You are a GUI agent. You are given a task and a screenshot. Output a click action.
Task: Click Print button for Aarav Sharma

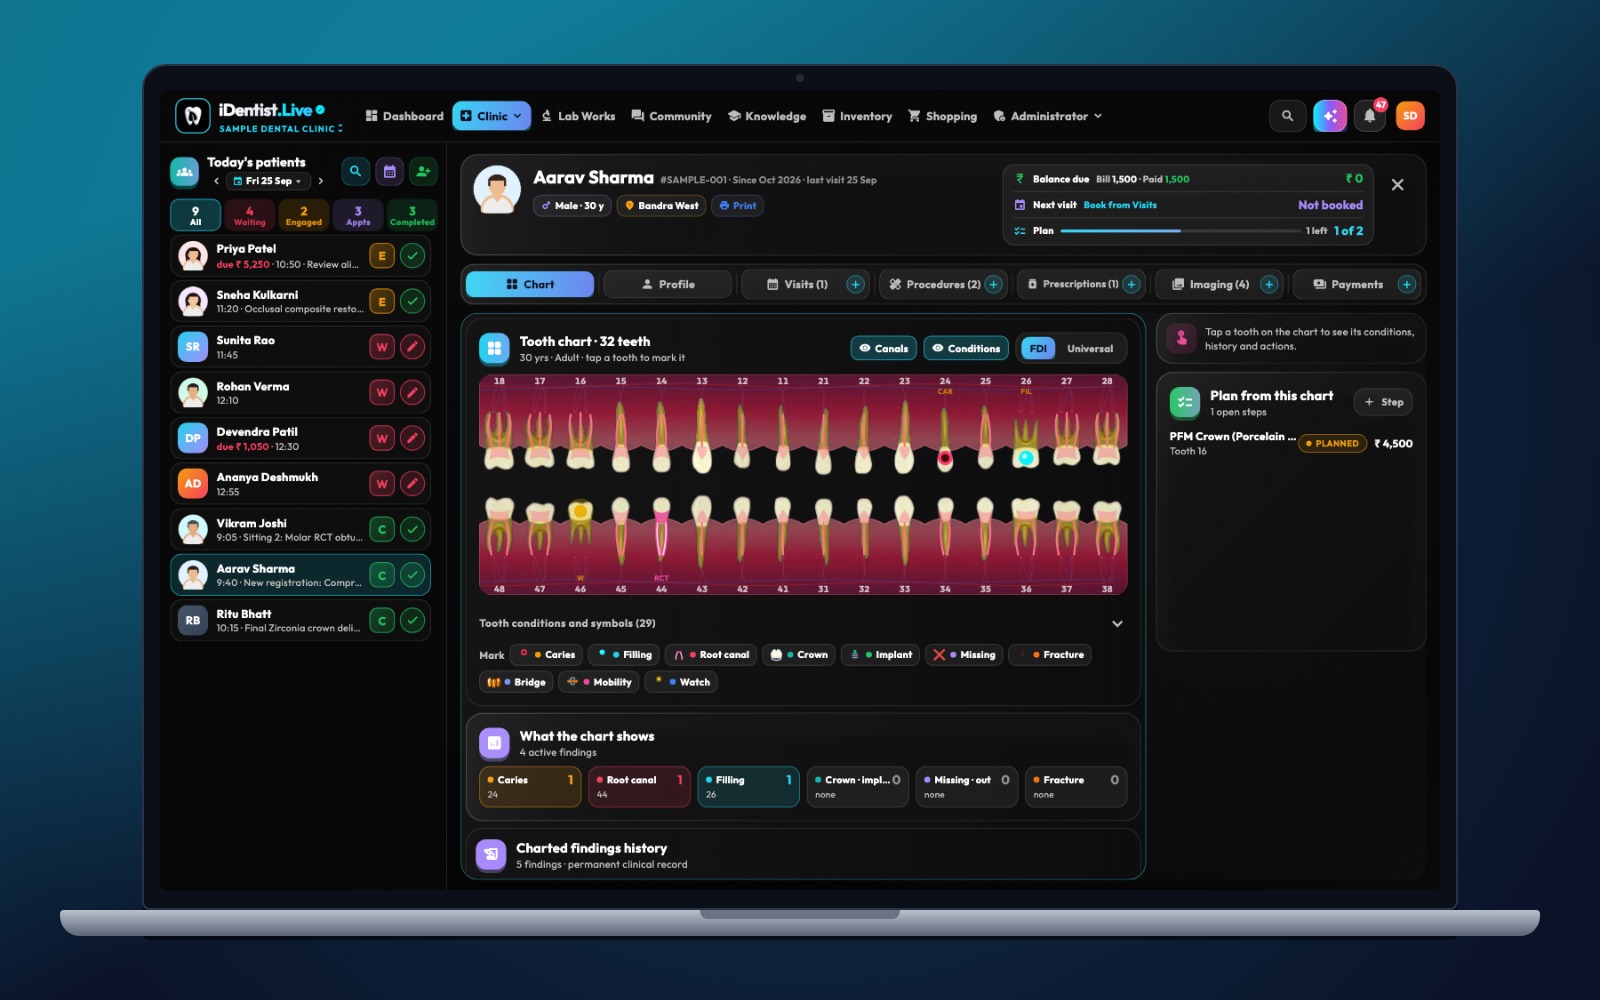click(x=738, y=206)
